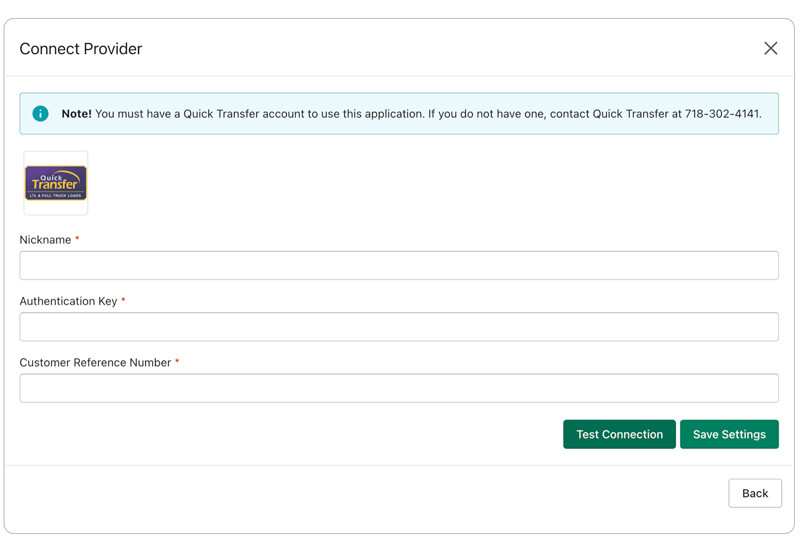Click 'LTL & Full Truck Loads' logo tagline

point(56,196)
